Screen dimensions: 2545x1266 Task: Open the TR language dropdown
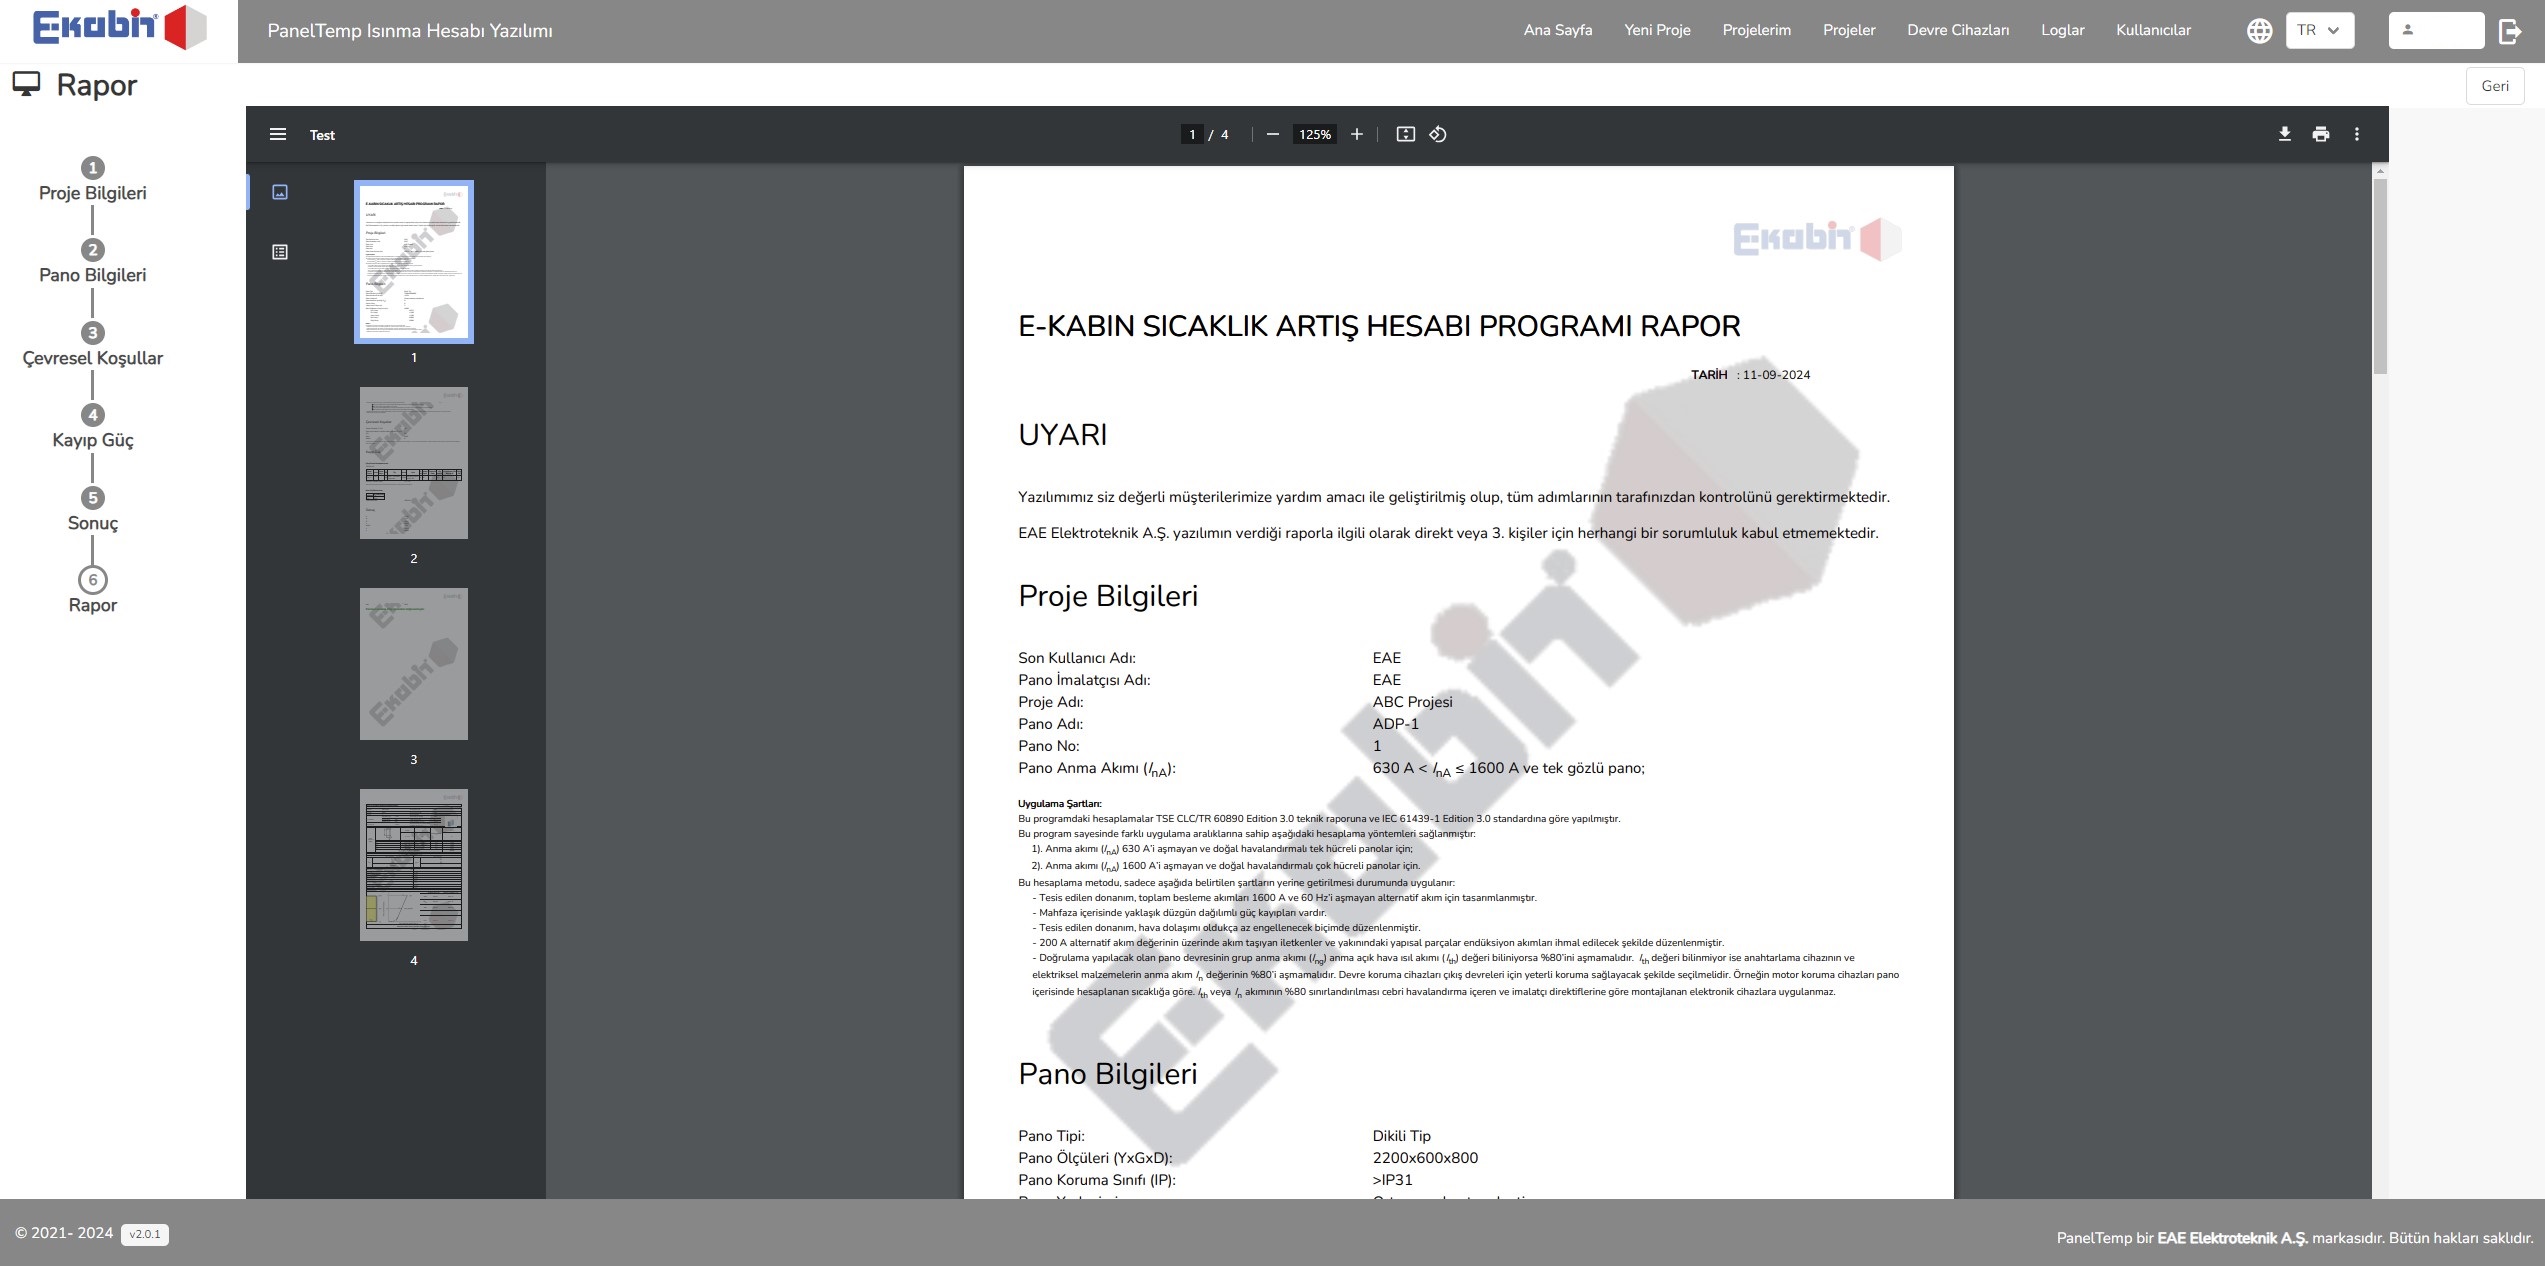(2319, 30)
